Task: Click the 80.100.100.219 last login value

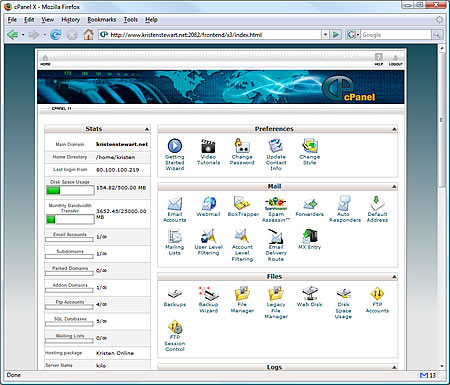Action: point(118,170)
